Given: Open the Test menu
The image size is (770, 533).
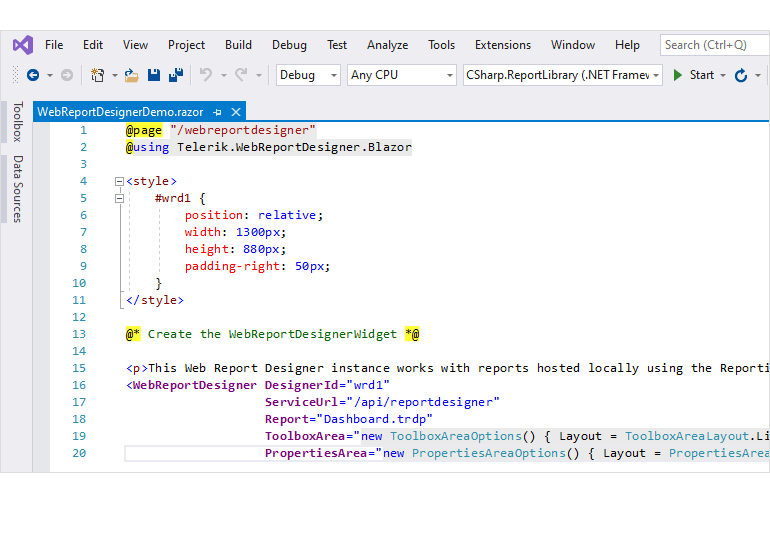Looking at the screenshot, I should point(337,45).
